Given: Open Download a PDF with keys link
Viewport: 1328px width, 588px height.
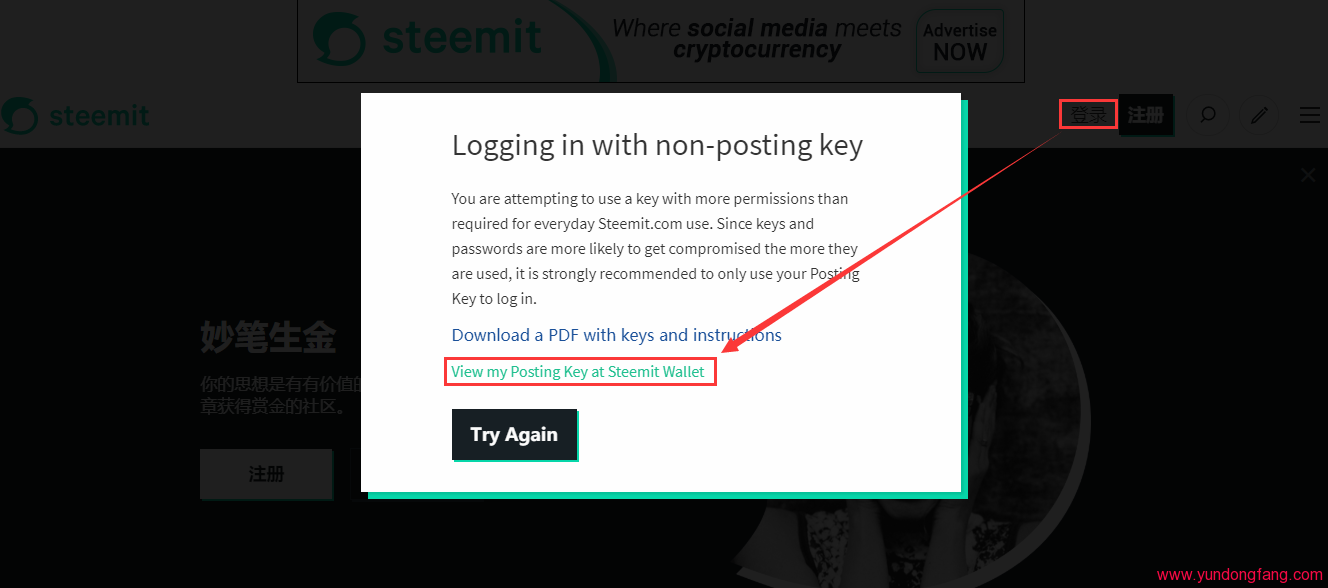Looking at the screenshot, I should coord(616,335).
